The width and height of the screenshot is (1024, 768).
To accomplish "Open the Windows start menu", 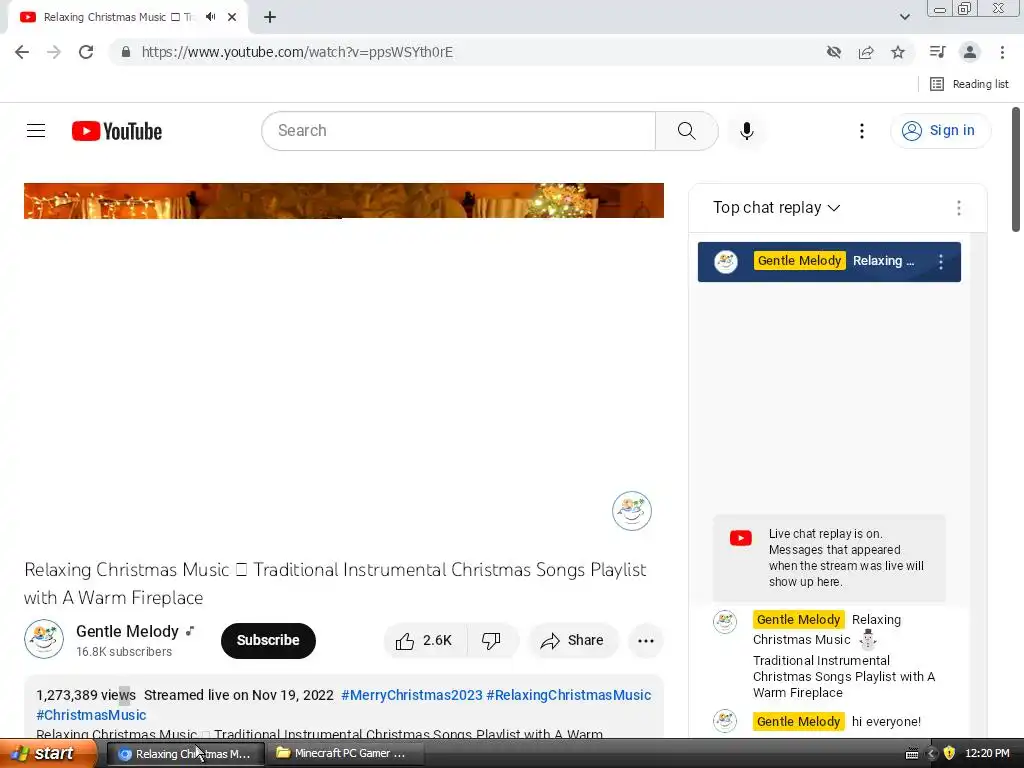I will tap(47, 753).
